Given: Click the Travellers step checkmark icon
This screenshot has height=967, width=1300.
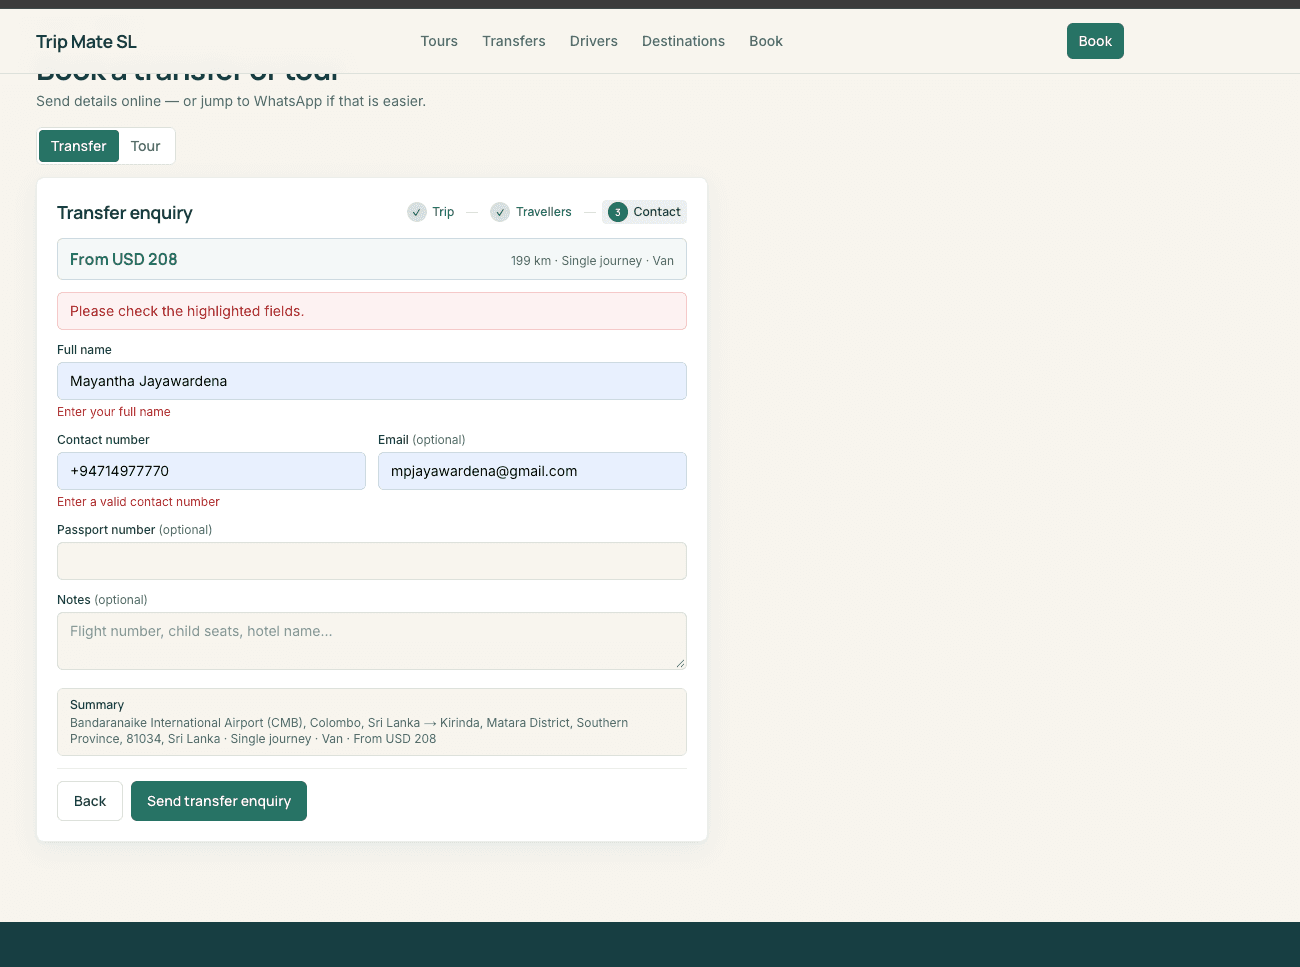Looking at the screenshot, I should pos(500,212).
